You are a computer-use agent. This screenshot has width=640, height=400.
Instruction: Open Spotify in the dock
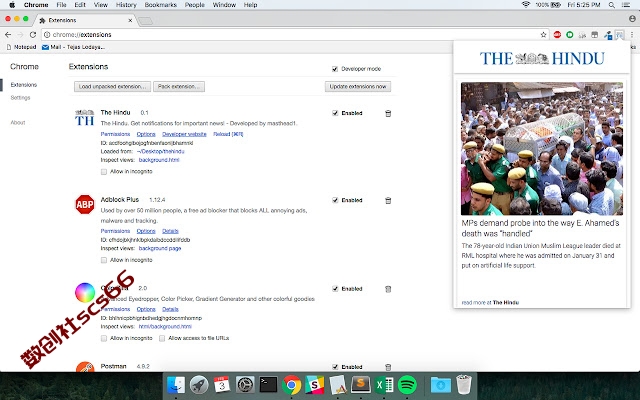point(407,384)
